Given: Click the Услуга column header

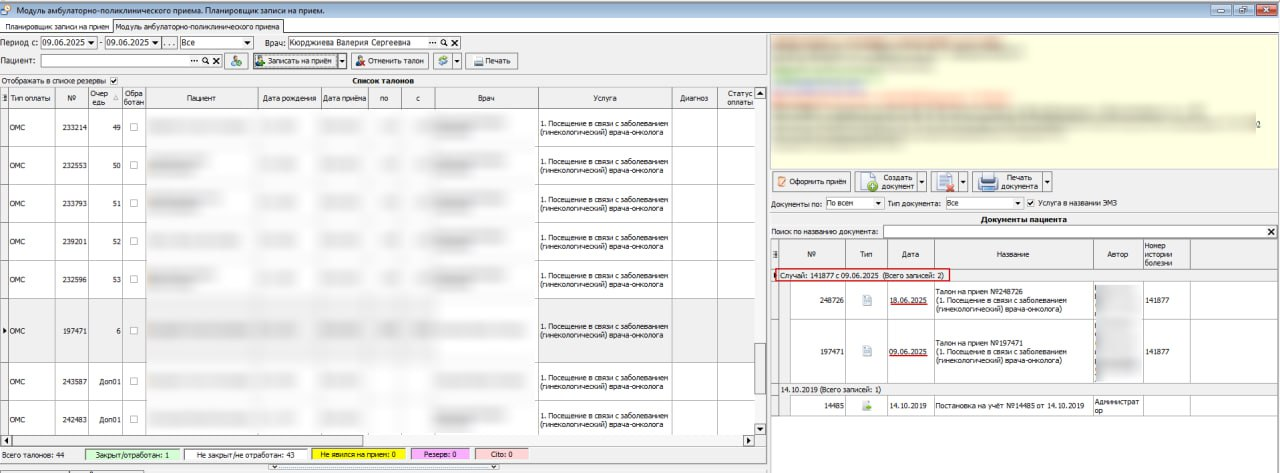Looking at the screenshot, I should pyautogui.click(x=604, y=98).
